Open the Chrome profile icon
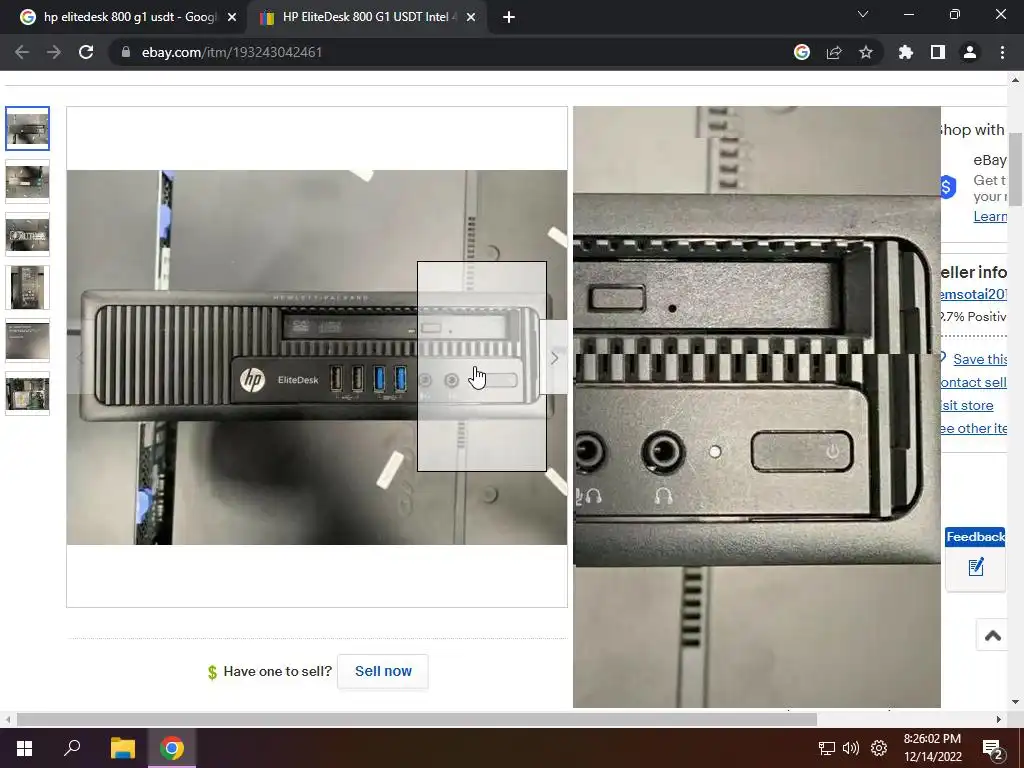1024x768 pixels. (x=970, y=52)
